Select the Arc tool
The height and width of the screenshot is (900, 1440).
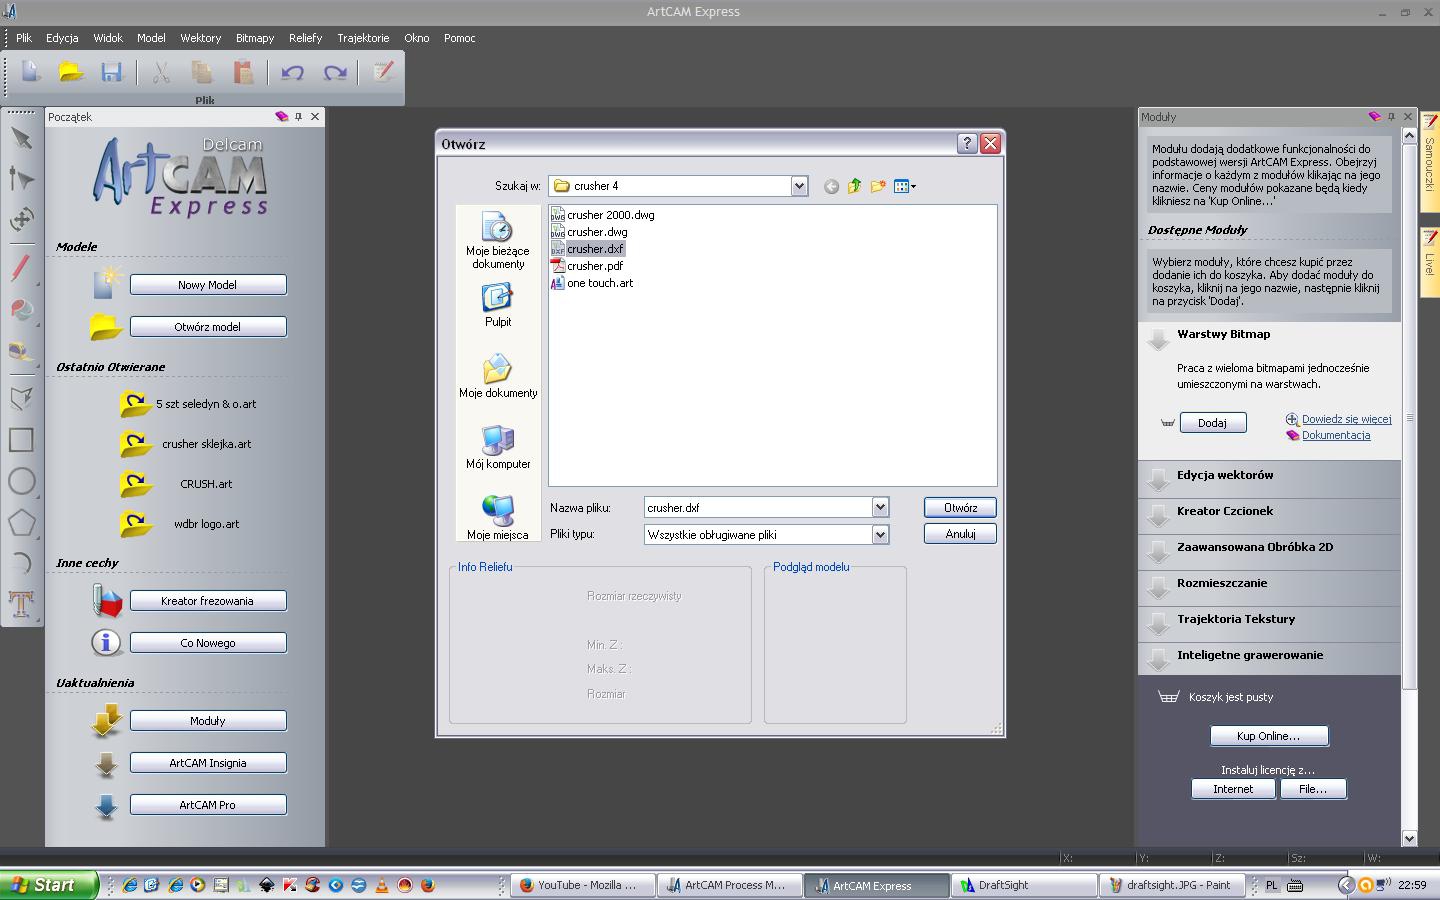[21, 562]
